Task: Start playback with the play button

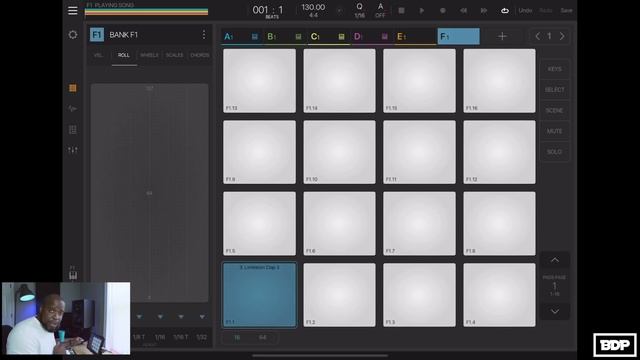Action: pos(422,11)
